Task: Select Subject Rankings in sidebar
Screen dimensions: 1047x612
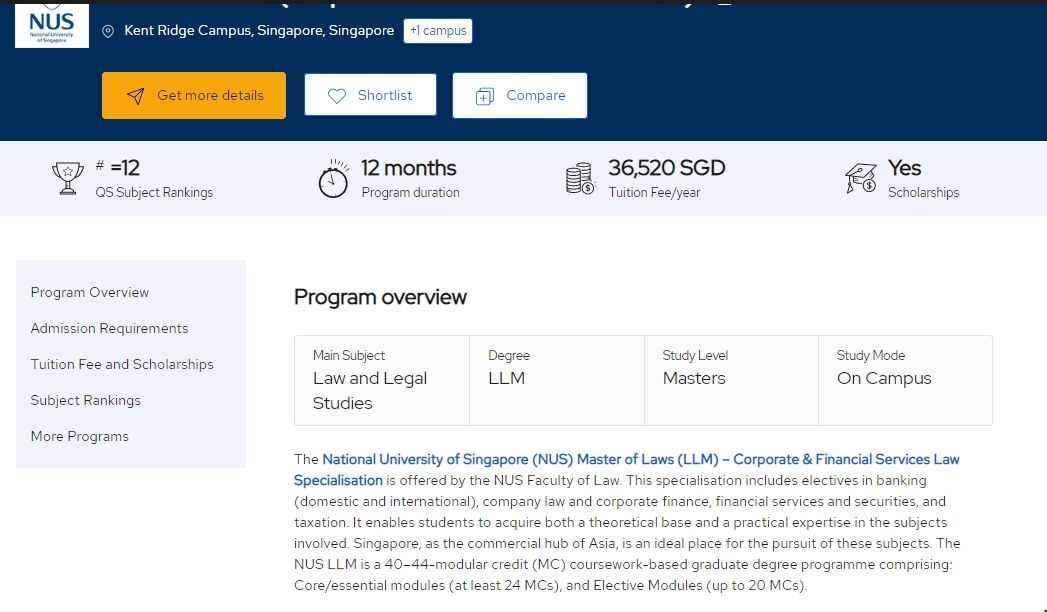Action: (x=86, y=401)
